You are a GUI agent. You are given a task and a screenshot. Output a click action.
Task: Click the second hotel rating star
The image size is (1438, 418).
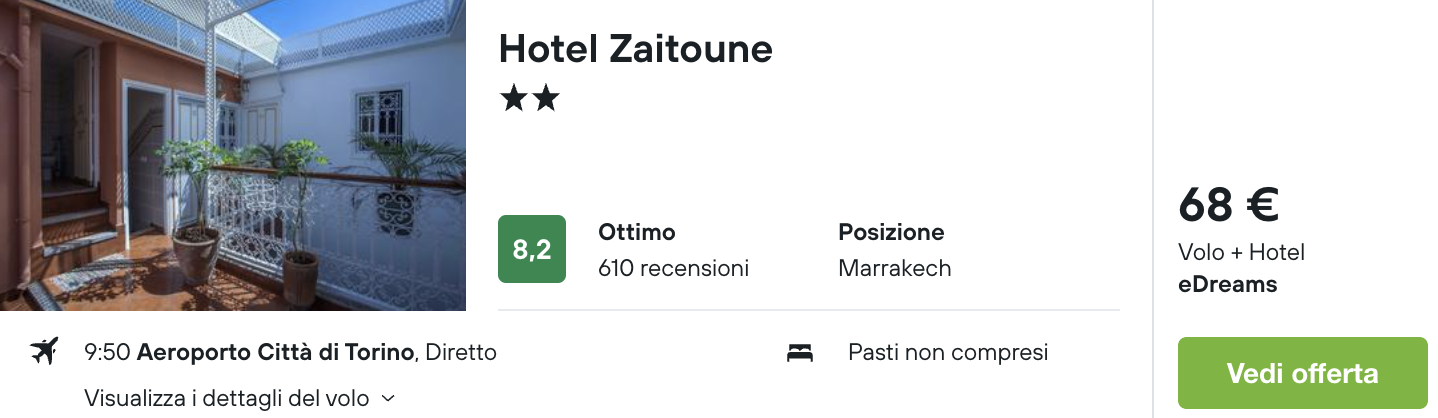(x=545, y=98)
